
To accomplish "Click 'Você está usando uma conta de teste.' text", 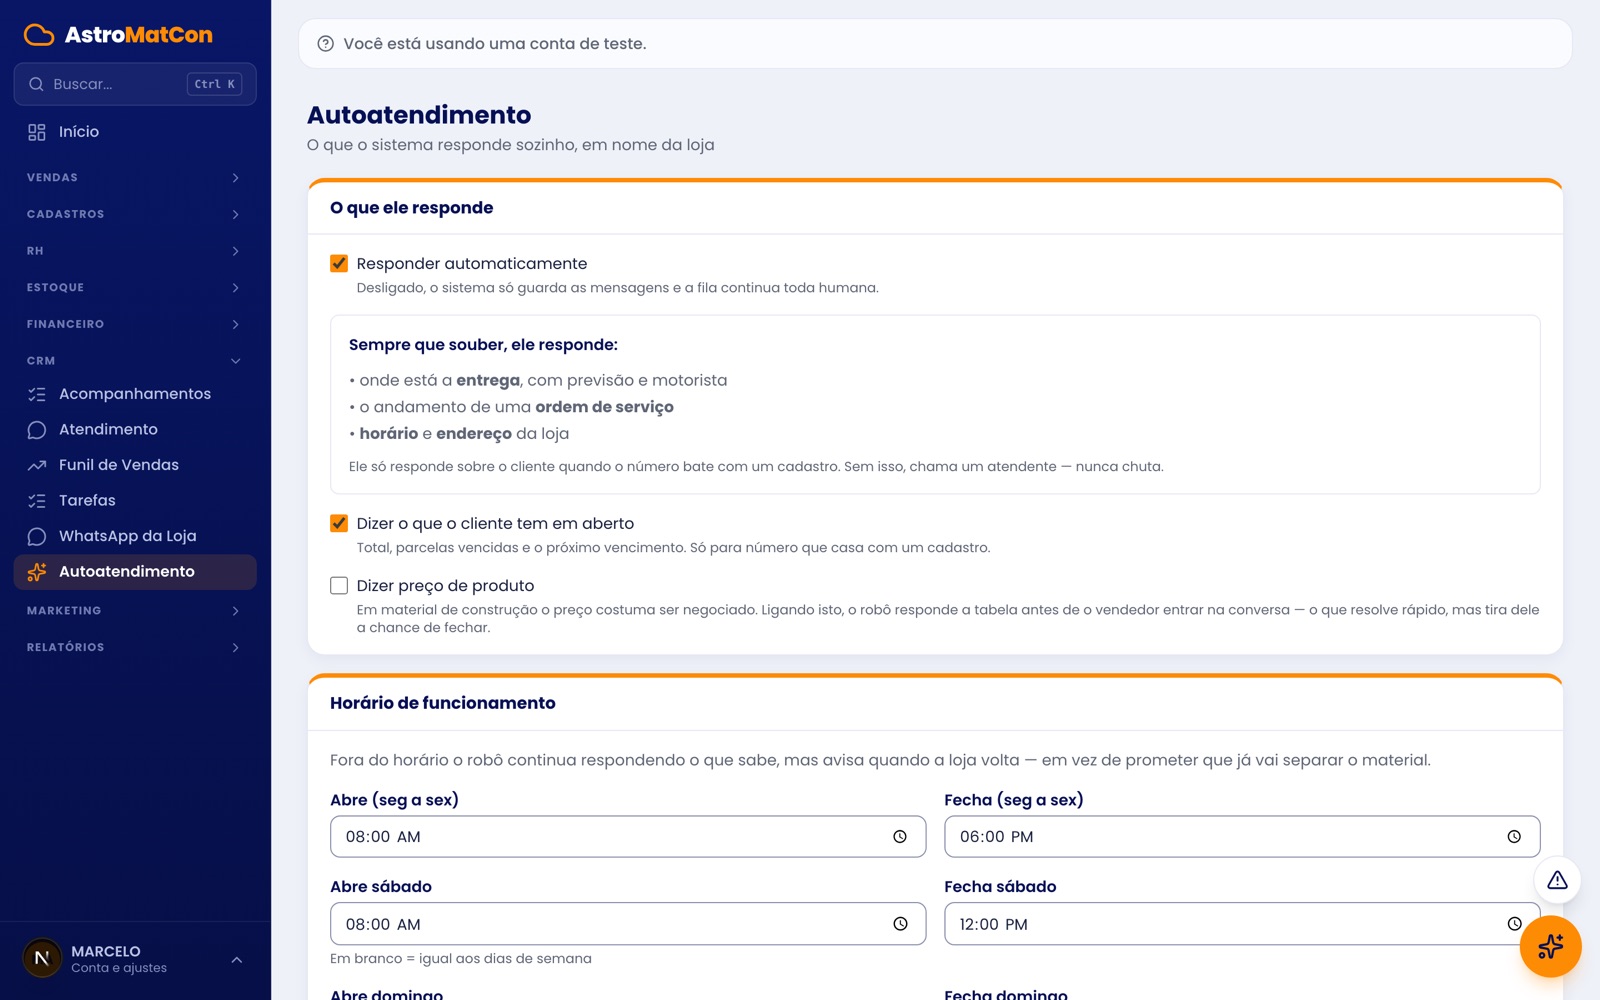I will [494, 44].
